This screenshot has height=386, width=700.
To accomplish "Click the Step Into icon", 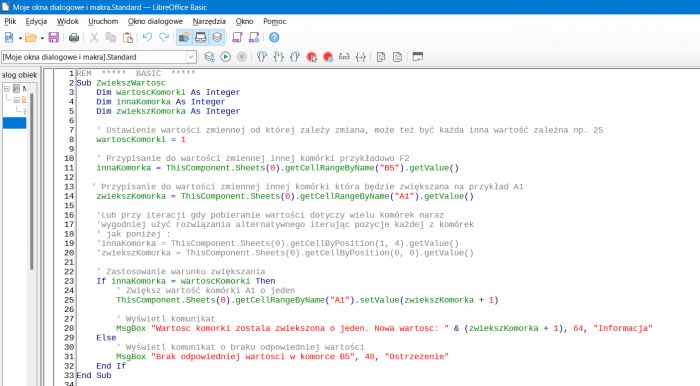I will tap(279, 57).
